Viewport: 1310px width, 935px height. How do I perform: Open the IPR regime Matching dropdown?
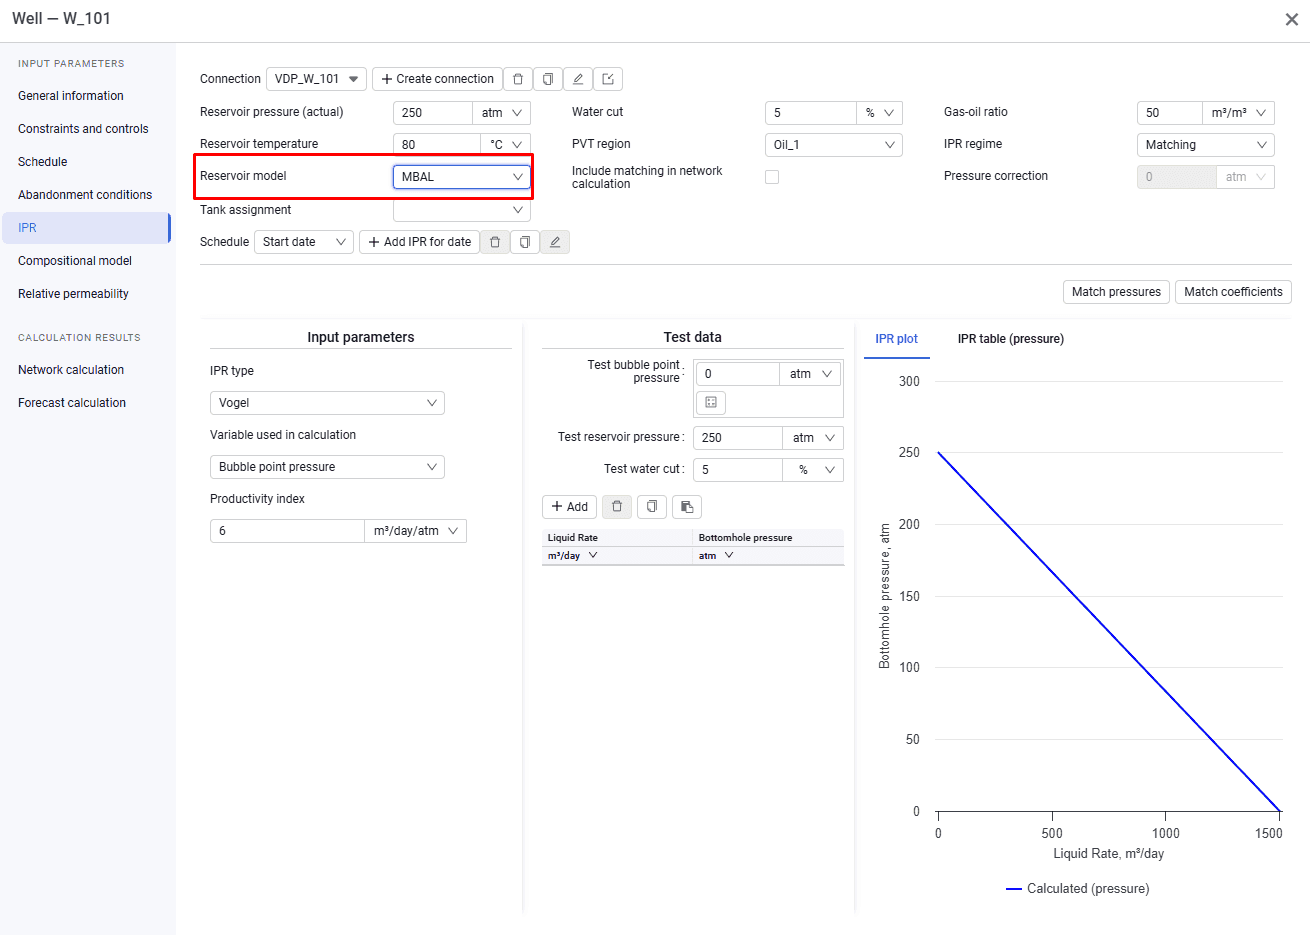tap(1206, 145)
